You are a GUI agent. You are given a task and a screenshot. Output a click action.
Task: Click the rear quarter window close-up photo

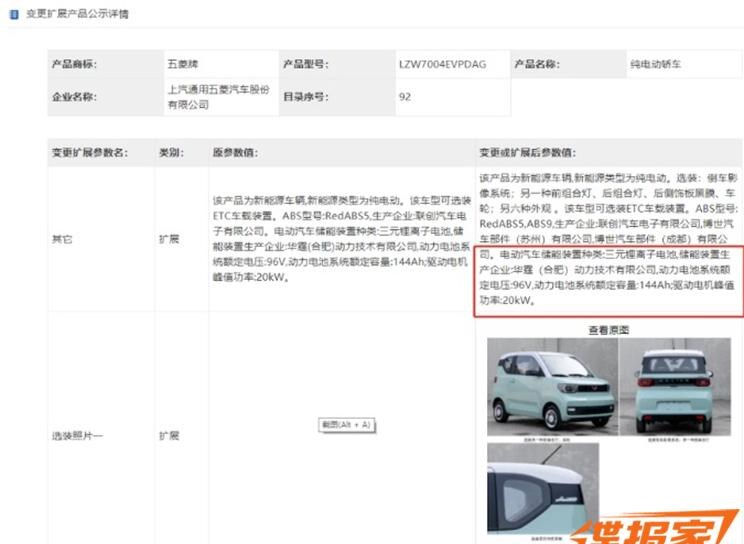point(543,489)
